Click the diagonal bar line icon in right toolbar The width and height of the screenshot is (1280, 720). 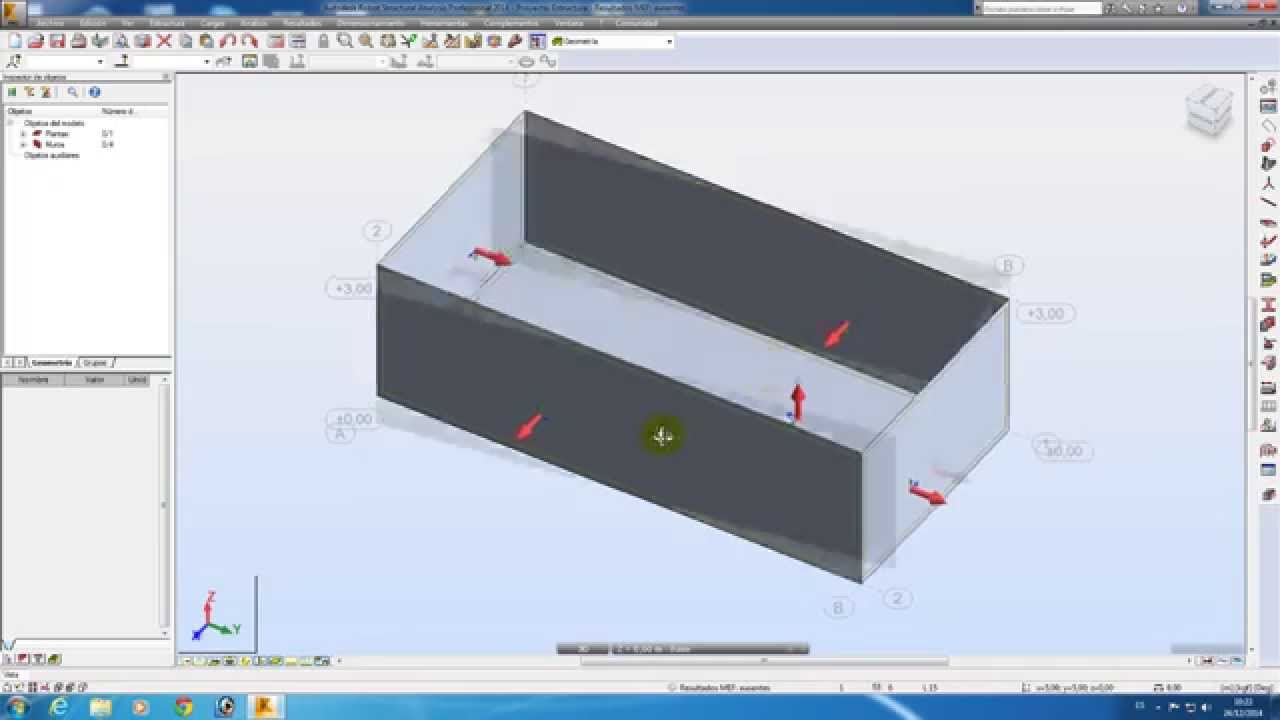pos(1268,203)
